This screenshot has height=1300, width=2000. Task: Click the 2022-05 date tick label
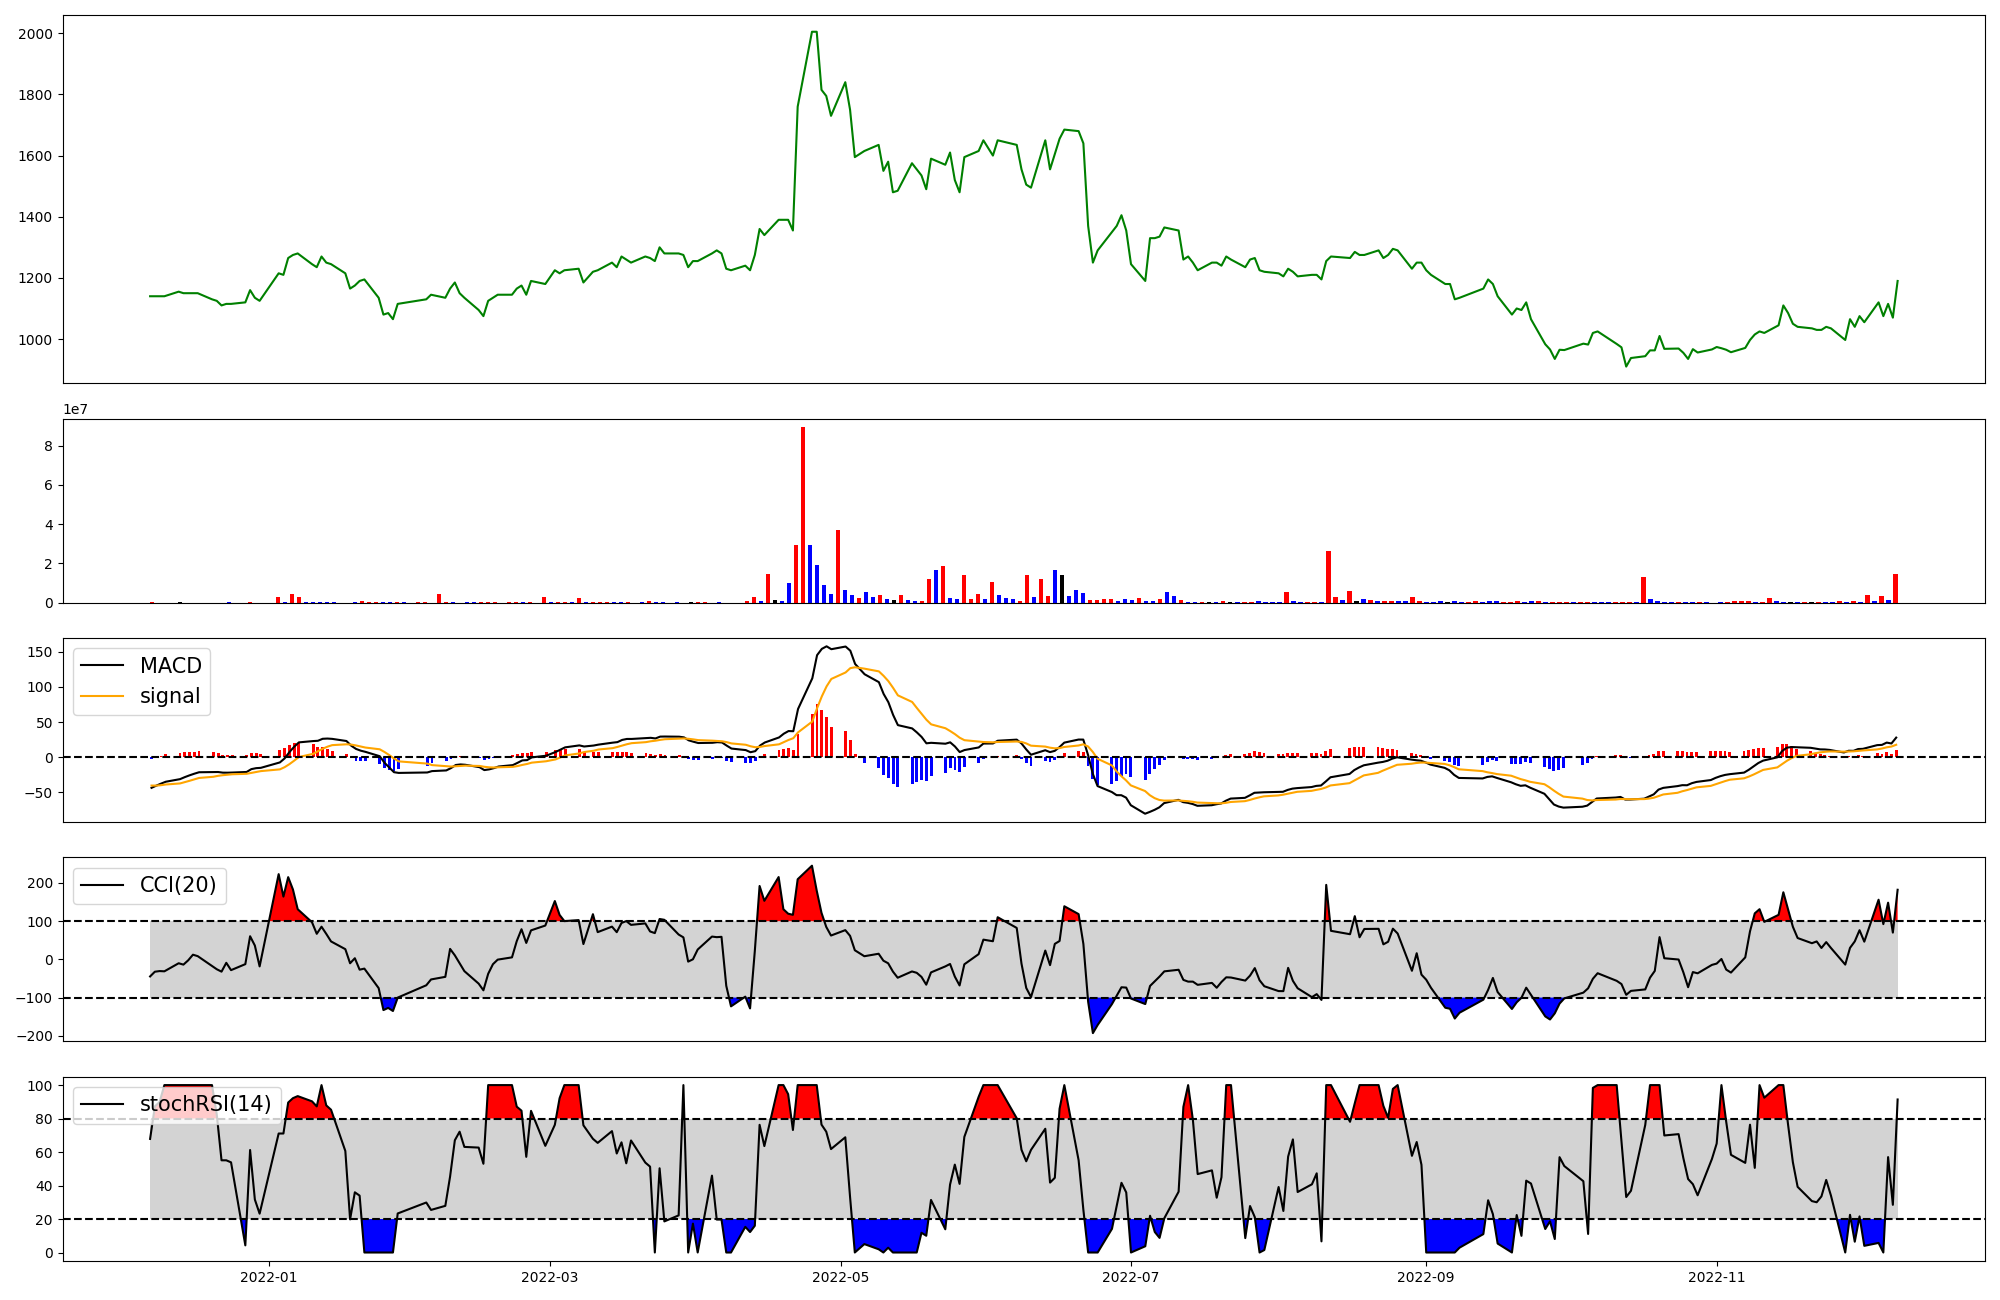[840, 1277]
